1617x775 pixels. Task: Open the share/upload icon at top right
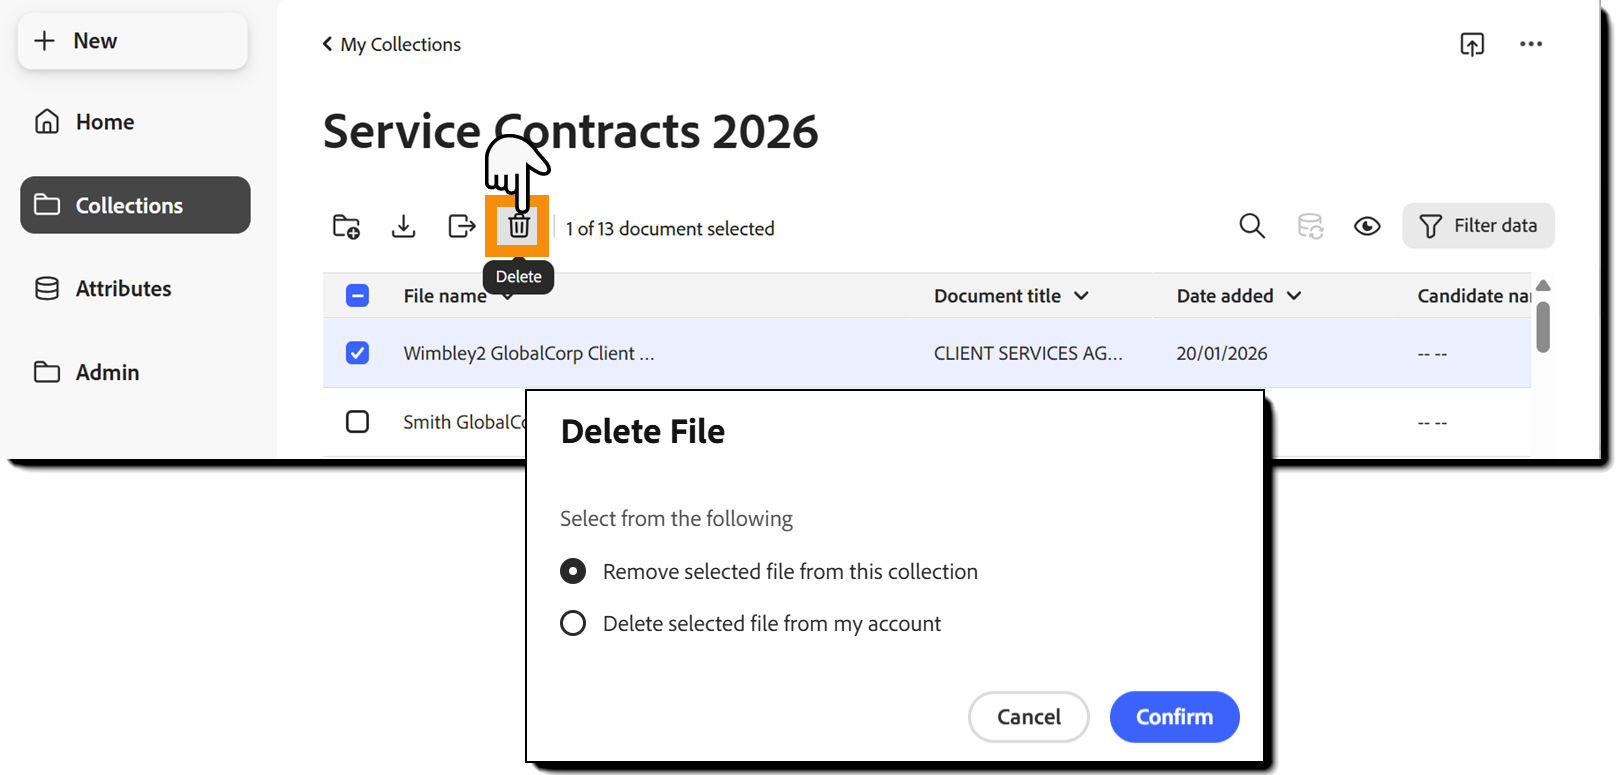click(1472, 44)
